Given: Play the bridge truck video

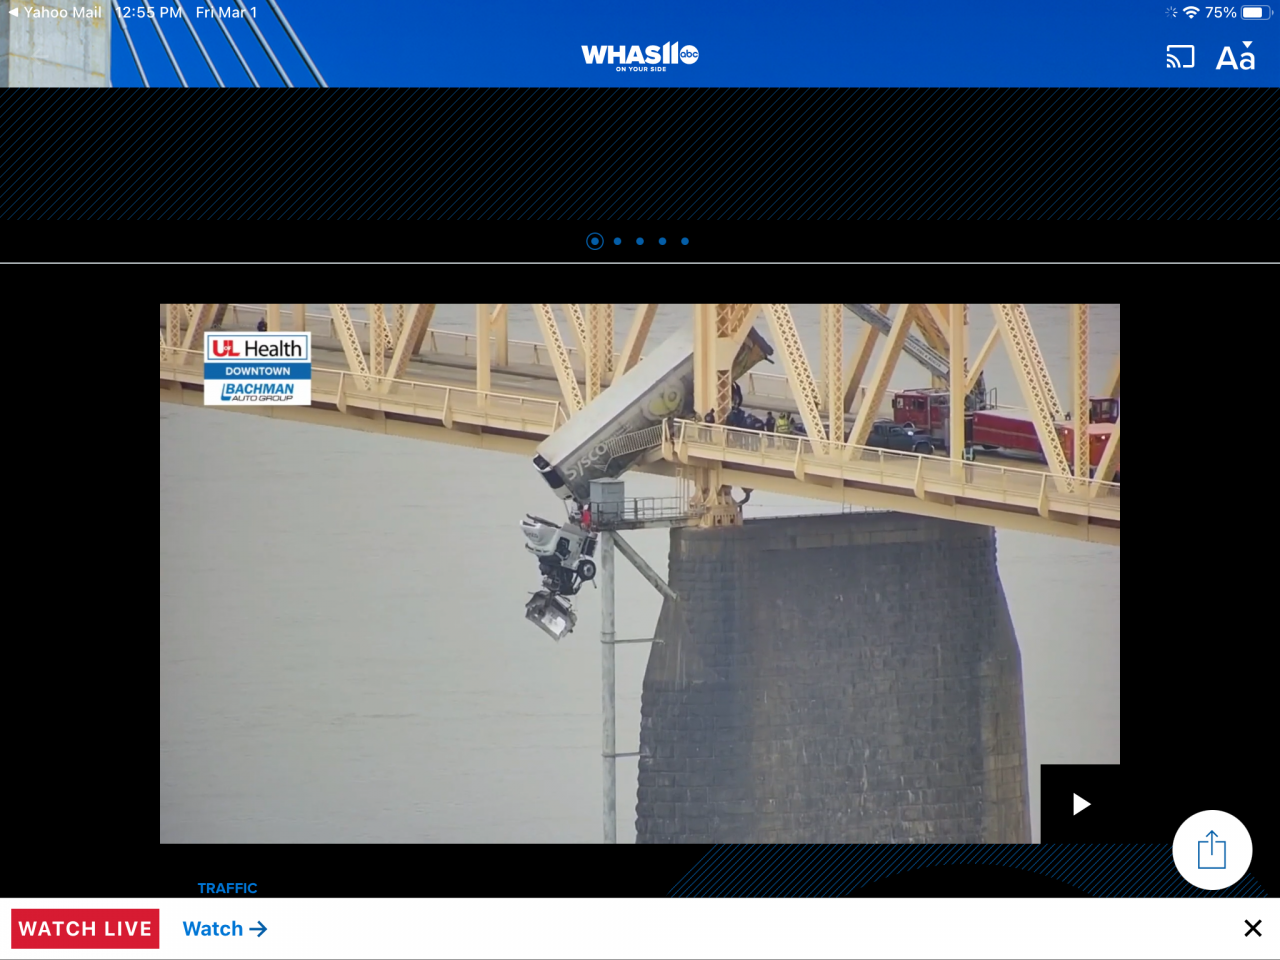Looking at the screenshot, I should [1080, 804].
